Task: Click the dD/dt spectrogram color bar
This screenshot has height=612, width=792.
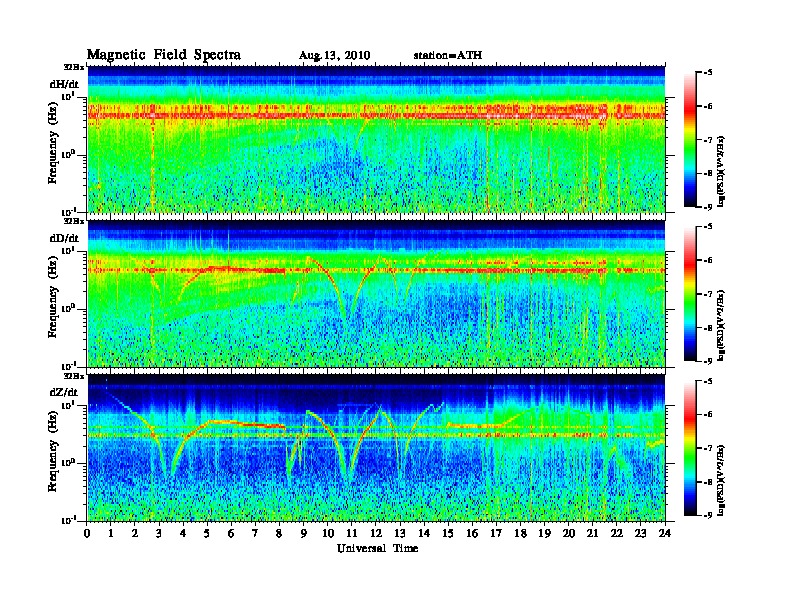Action: (x=690, y=294)
